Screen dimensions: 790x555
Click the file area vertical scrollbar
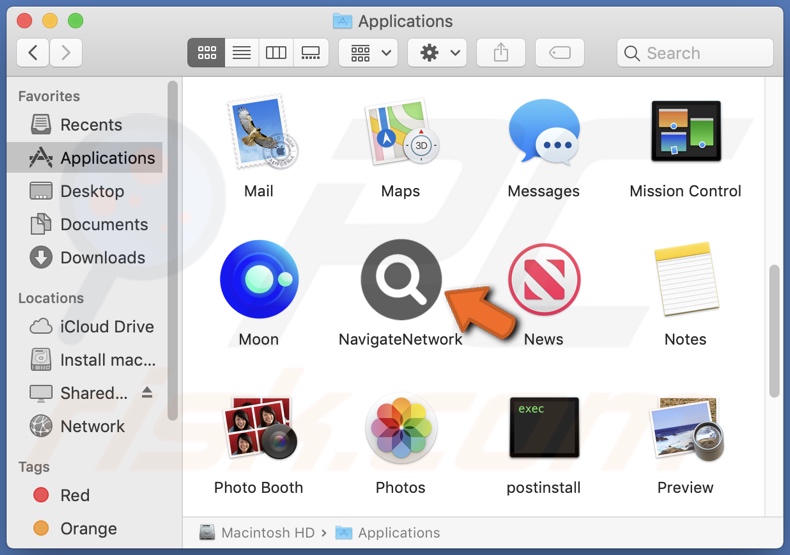[774, 331]
